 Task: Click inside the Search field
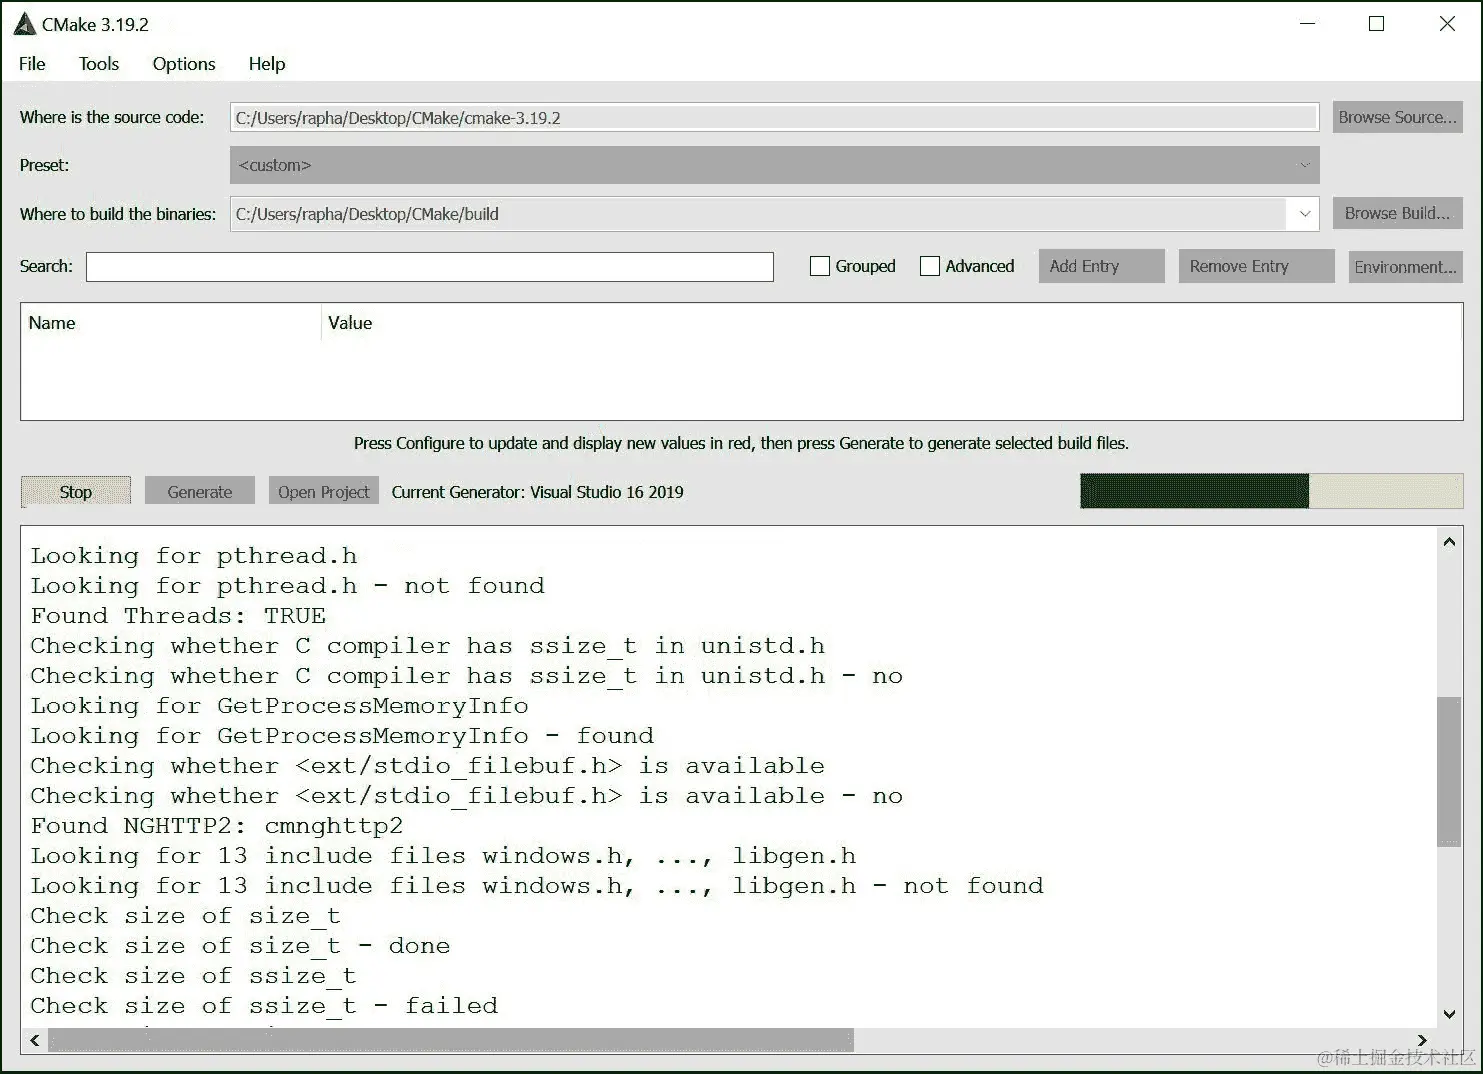pos(428,266)
